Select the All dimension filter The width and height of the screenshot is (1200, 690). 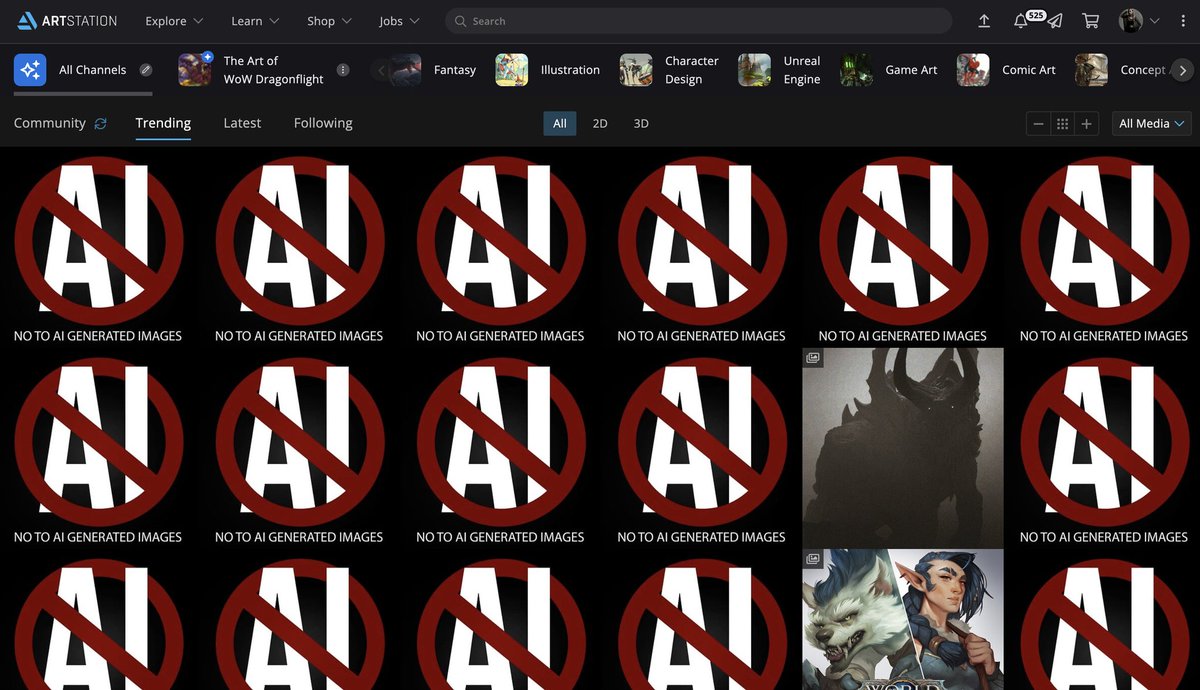tap(560, 124)
